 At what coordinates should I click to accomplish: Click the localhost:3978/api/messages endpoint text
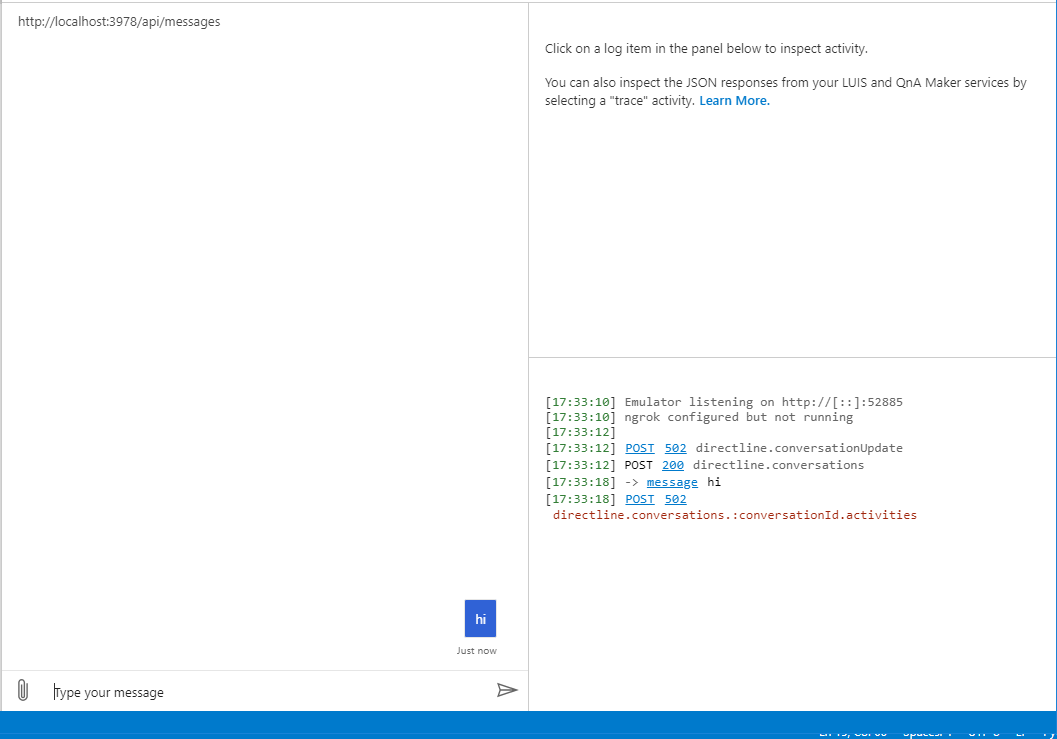click(119, 22)
